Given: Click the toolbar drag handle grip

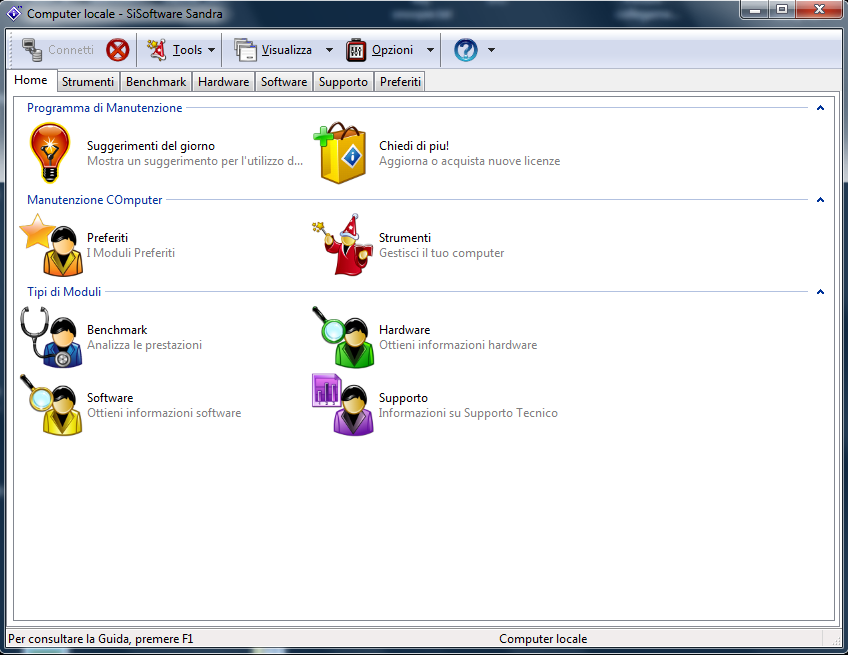Looking at the screenshot, I should pos(13,50).
